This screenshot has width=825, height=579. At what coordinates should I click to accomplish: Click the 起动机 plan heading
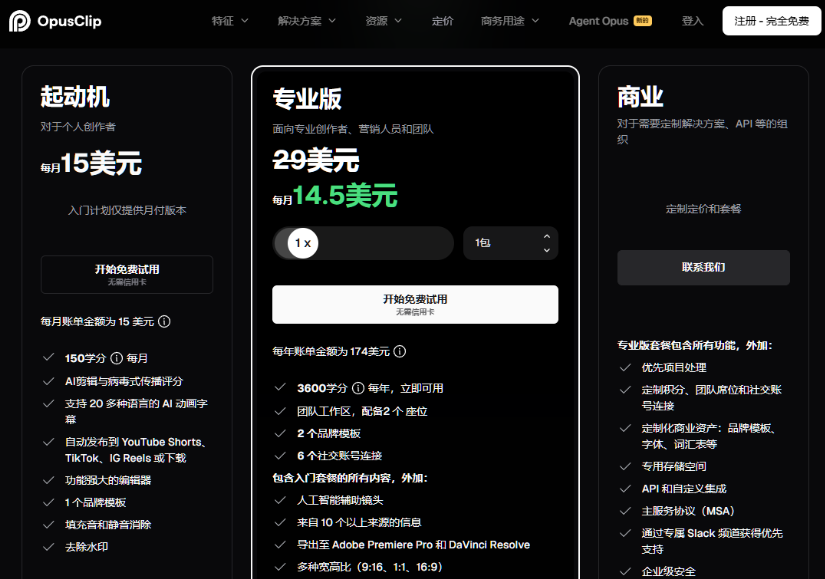pos(75,97)
